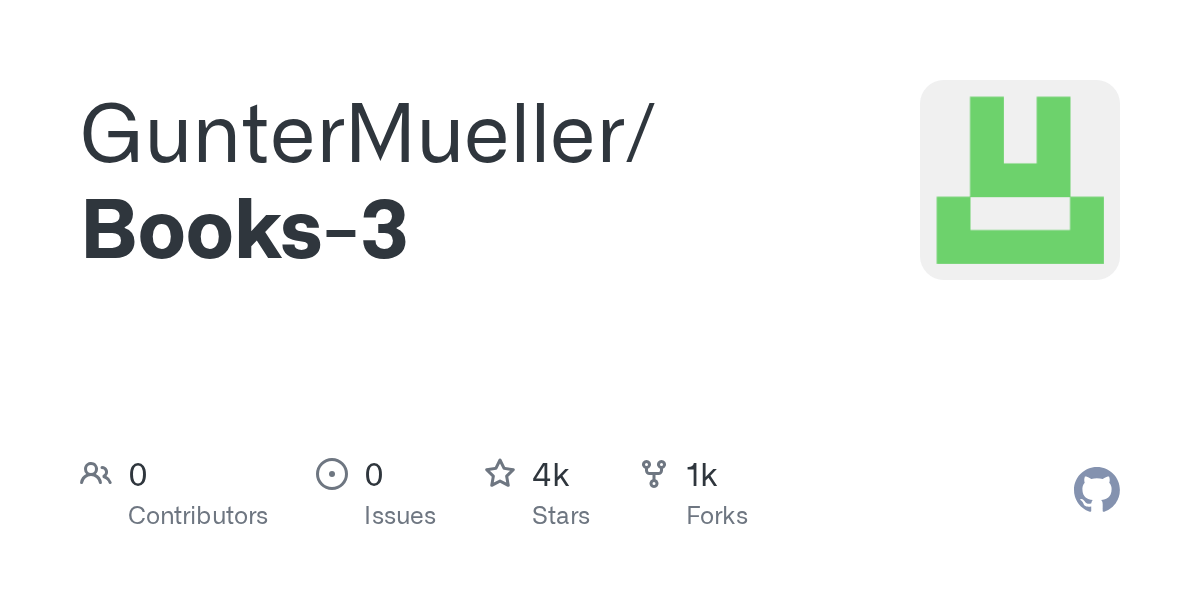Click the green identicon avatar image
Viewport: 1200px width, 600px height.
tap(1019, 180)
